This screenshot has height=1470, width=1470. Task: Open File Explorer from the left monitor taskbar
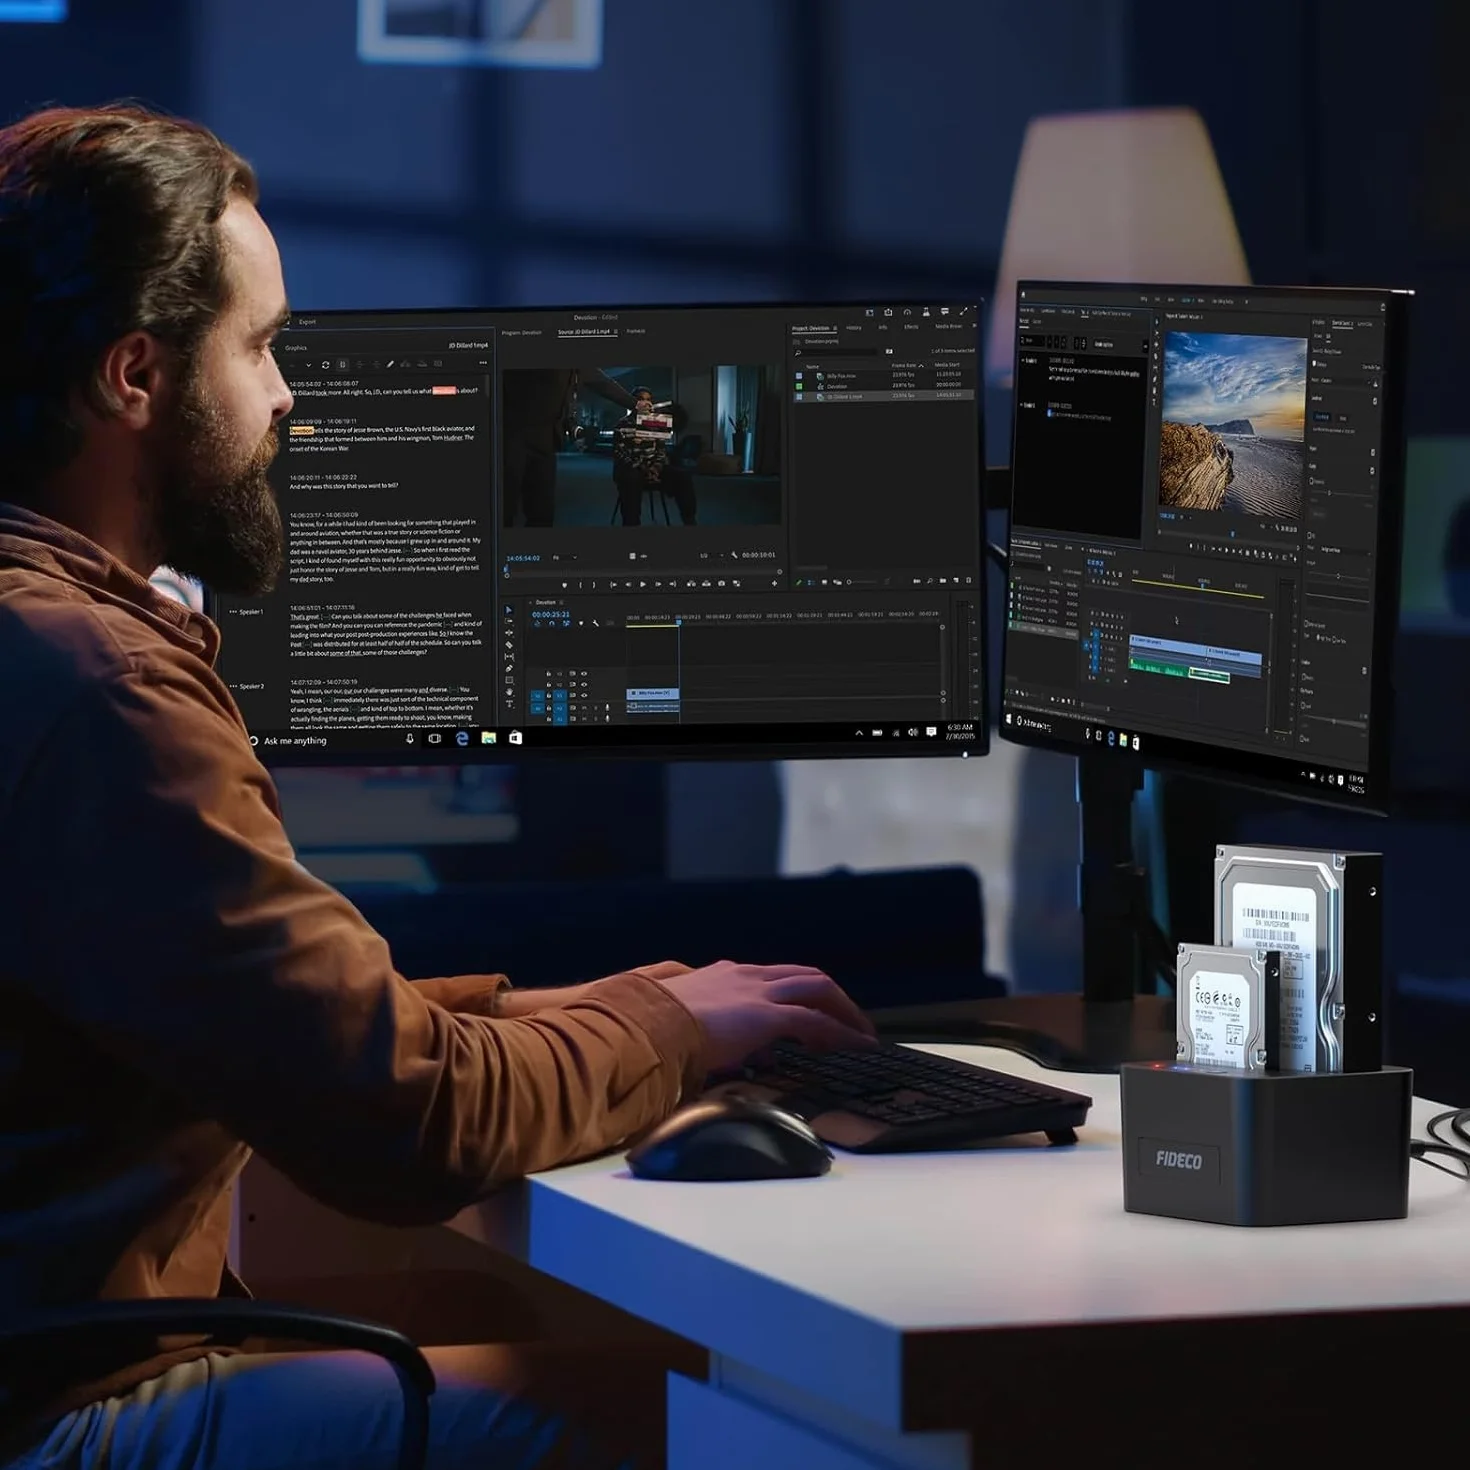(x=488, y=738)
